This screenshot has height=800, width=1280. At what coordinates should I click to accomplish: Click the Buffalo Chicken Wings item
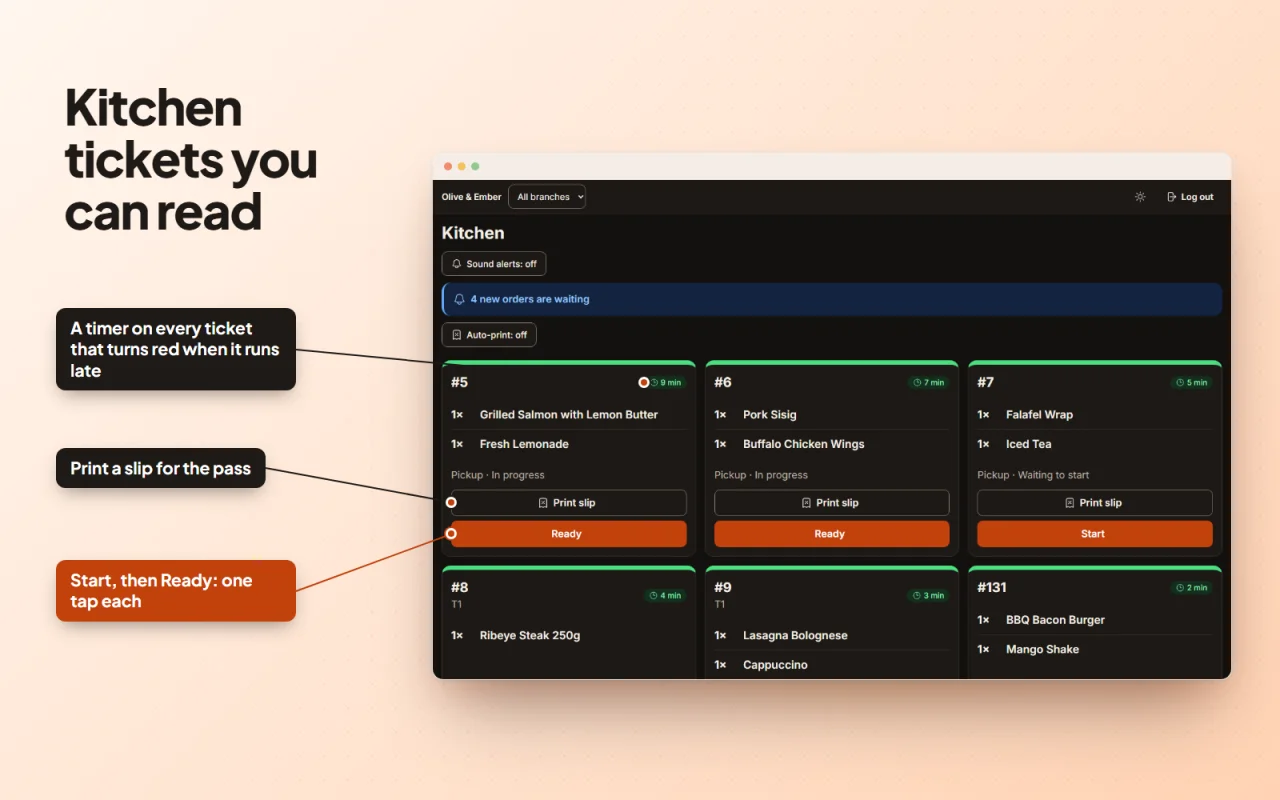tap(804, 444)
